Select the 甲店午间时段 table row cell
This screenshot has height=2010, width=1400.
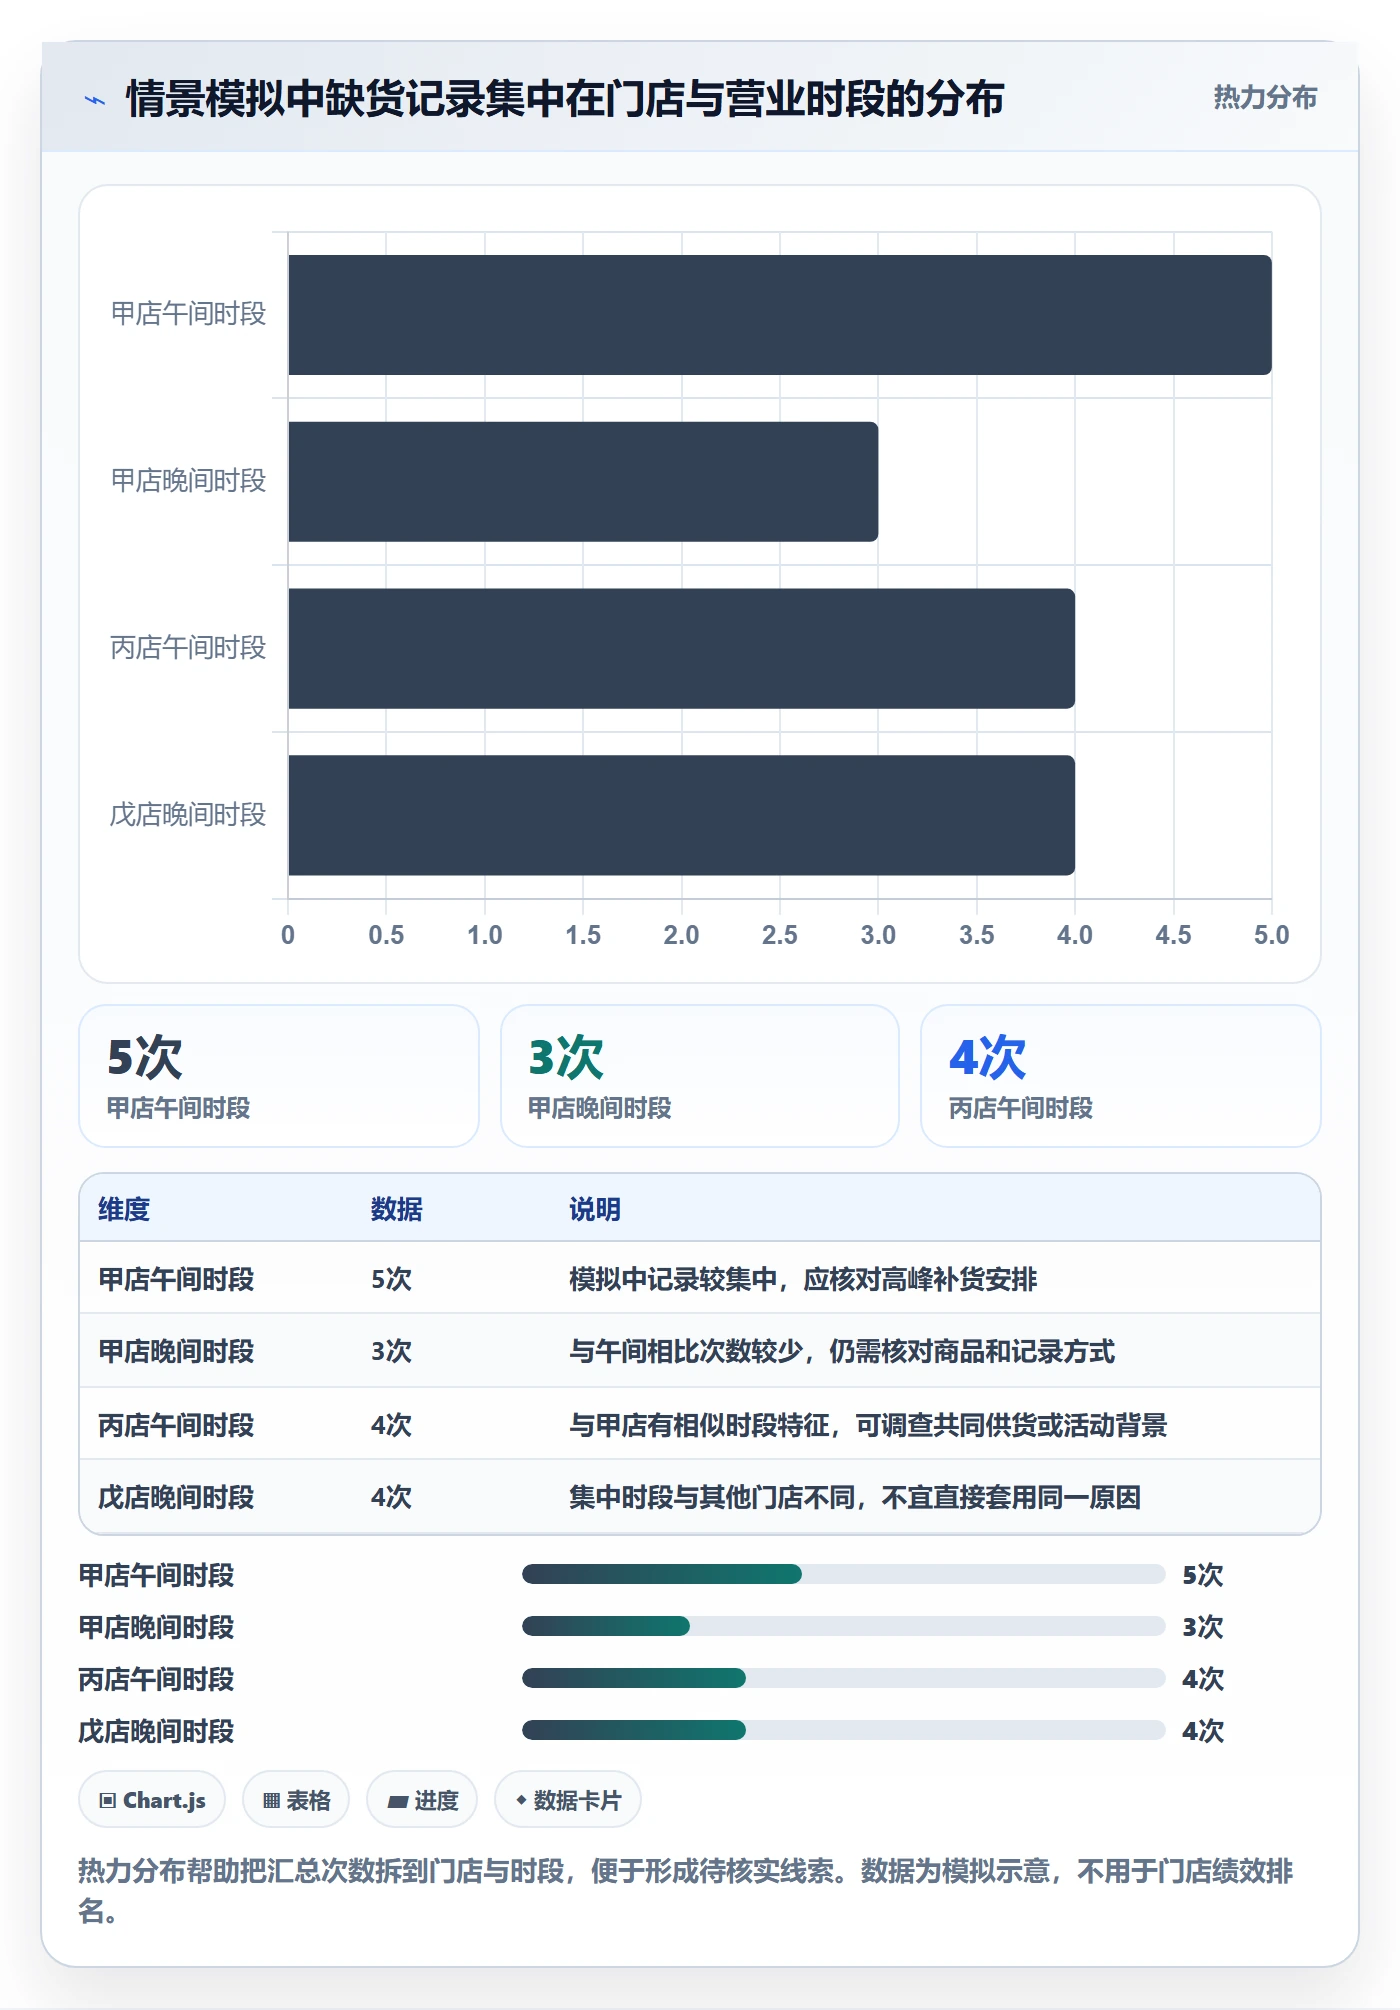(176, 1279)
